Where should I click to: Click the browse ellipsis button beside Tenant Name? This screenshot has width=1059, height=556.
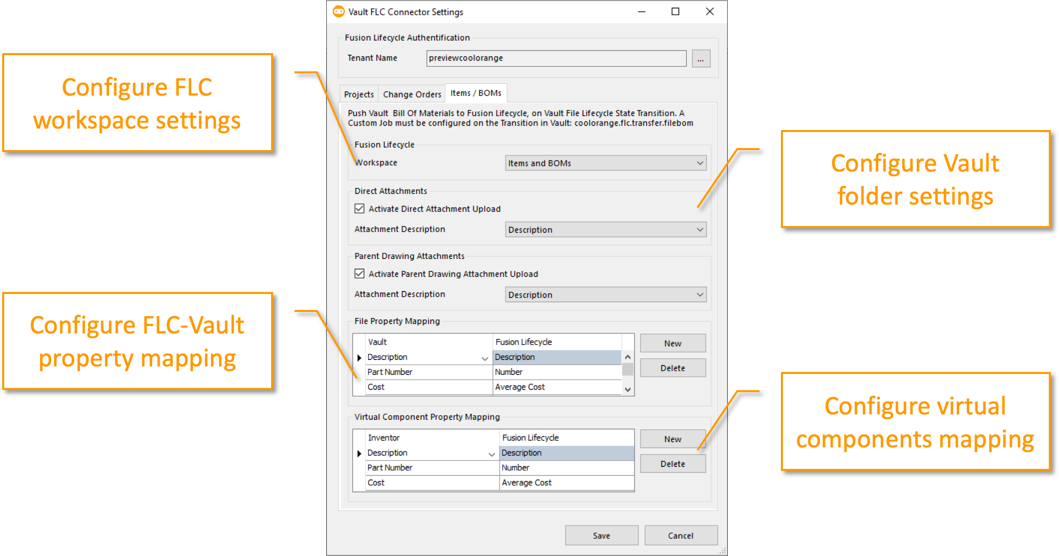click(701, 59)
